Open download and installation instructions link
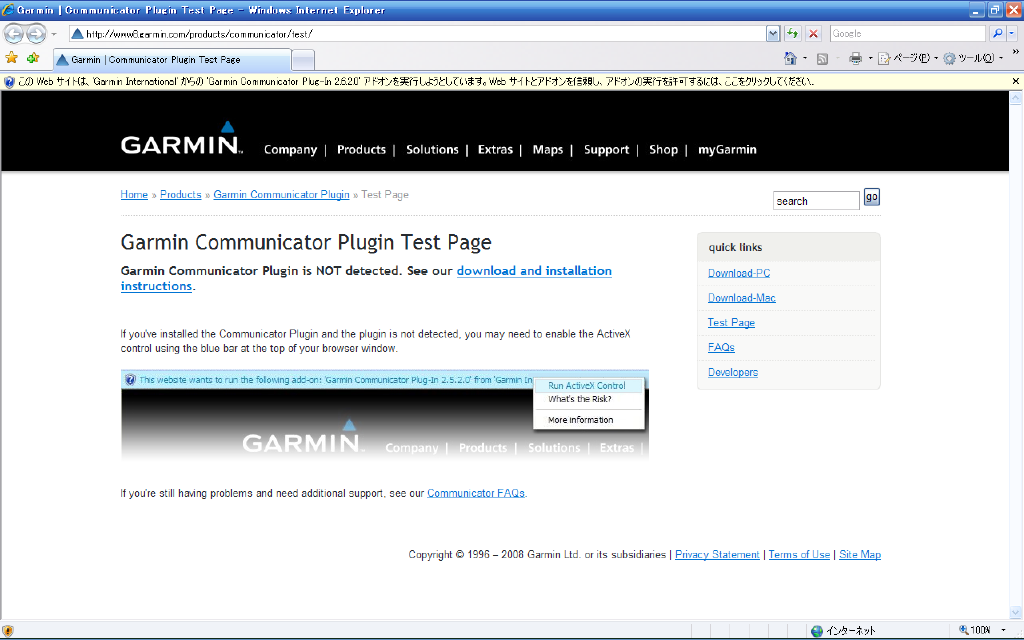 click(534, 271)
